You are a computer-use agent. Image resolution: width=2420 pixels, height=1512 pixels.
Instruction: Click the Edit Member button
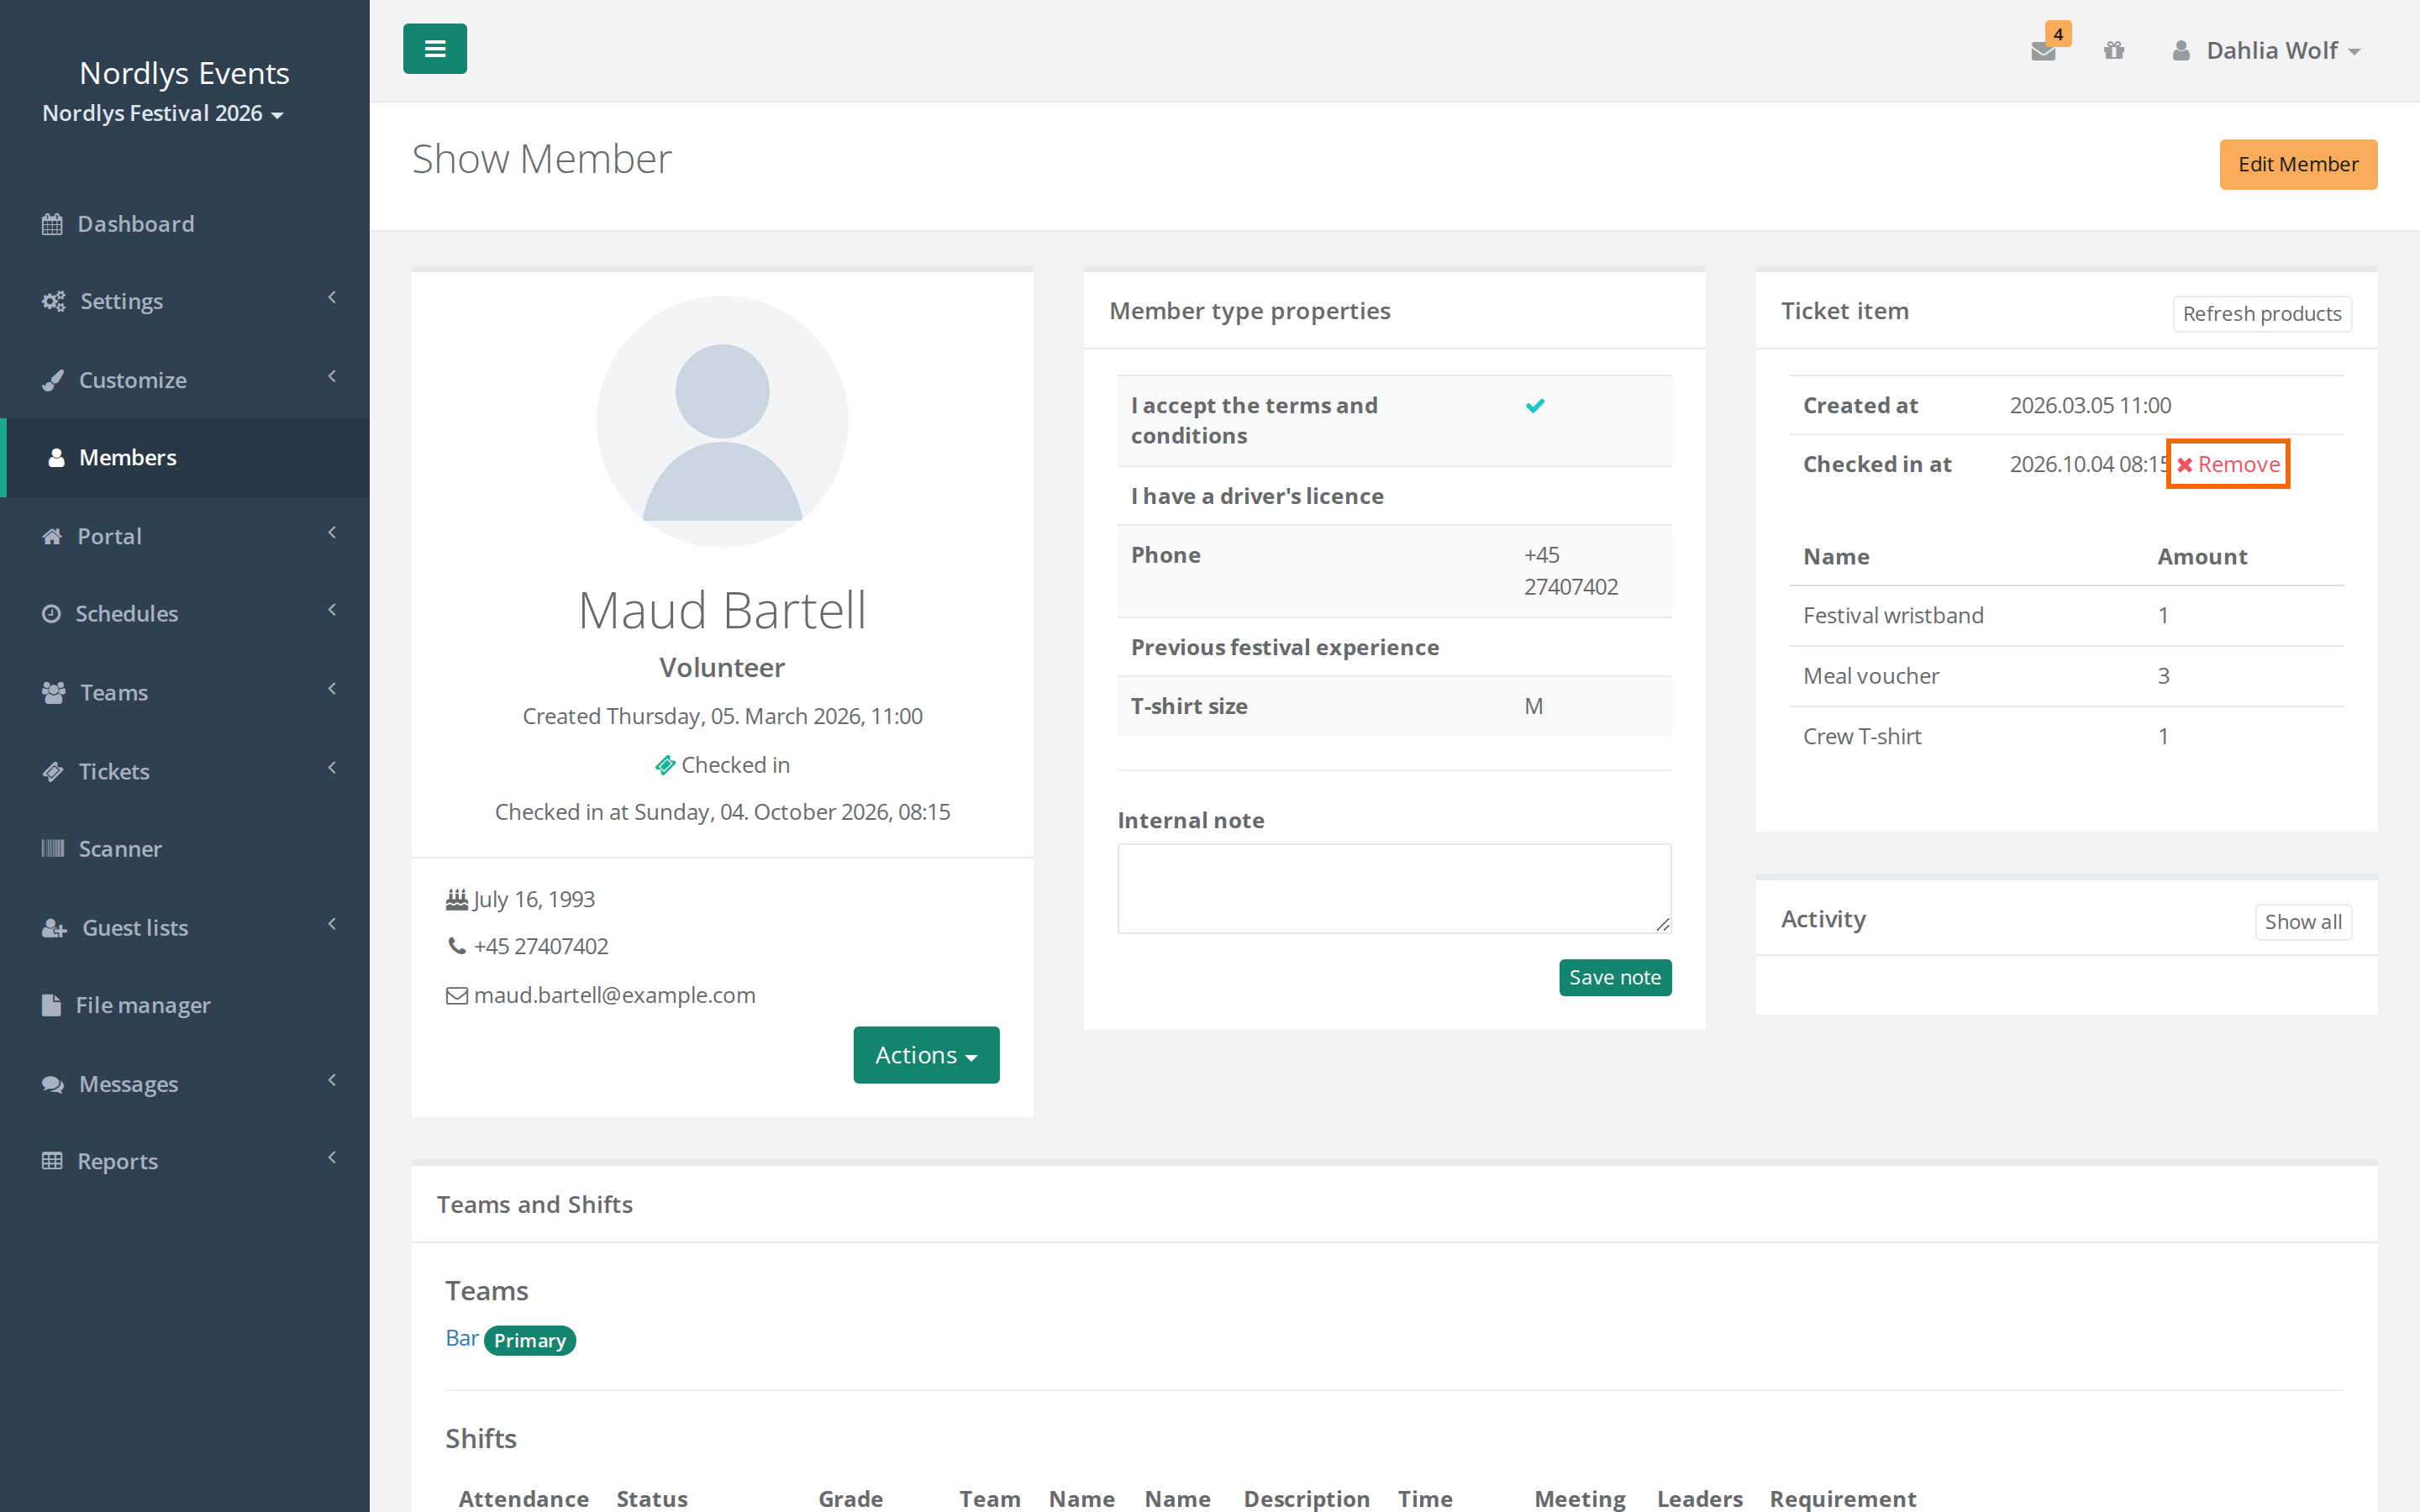2298,164
